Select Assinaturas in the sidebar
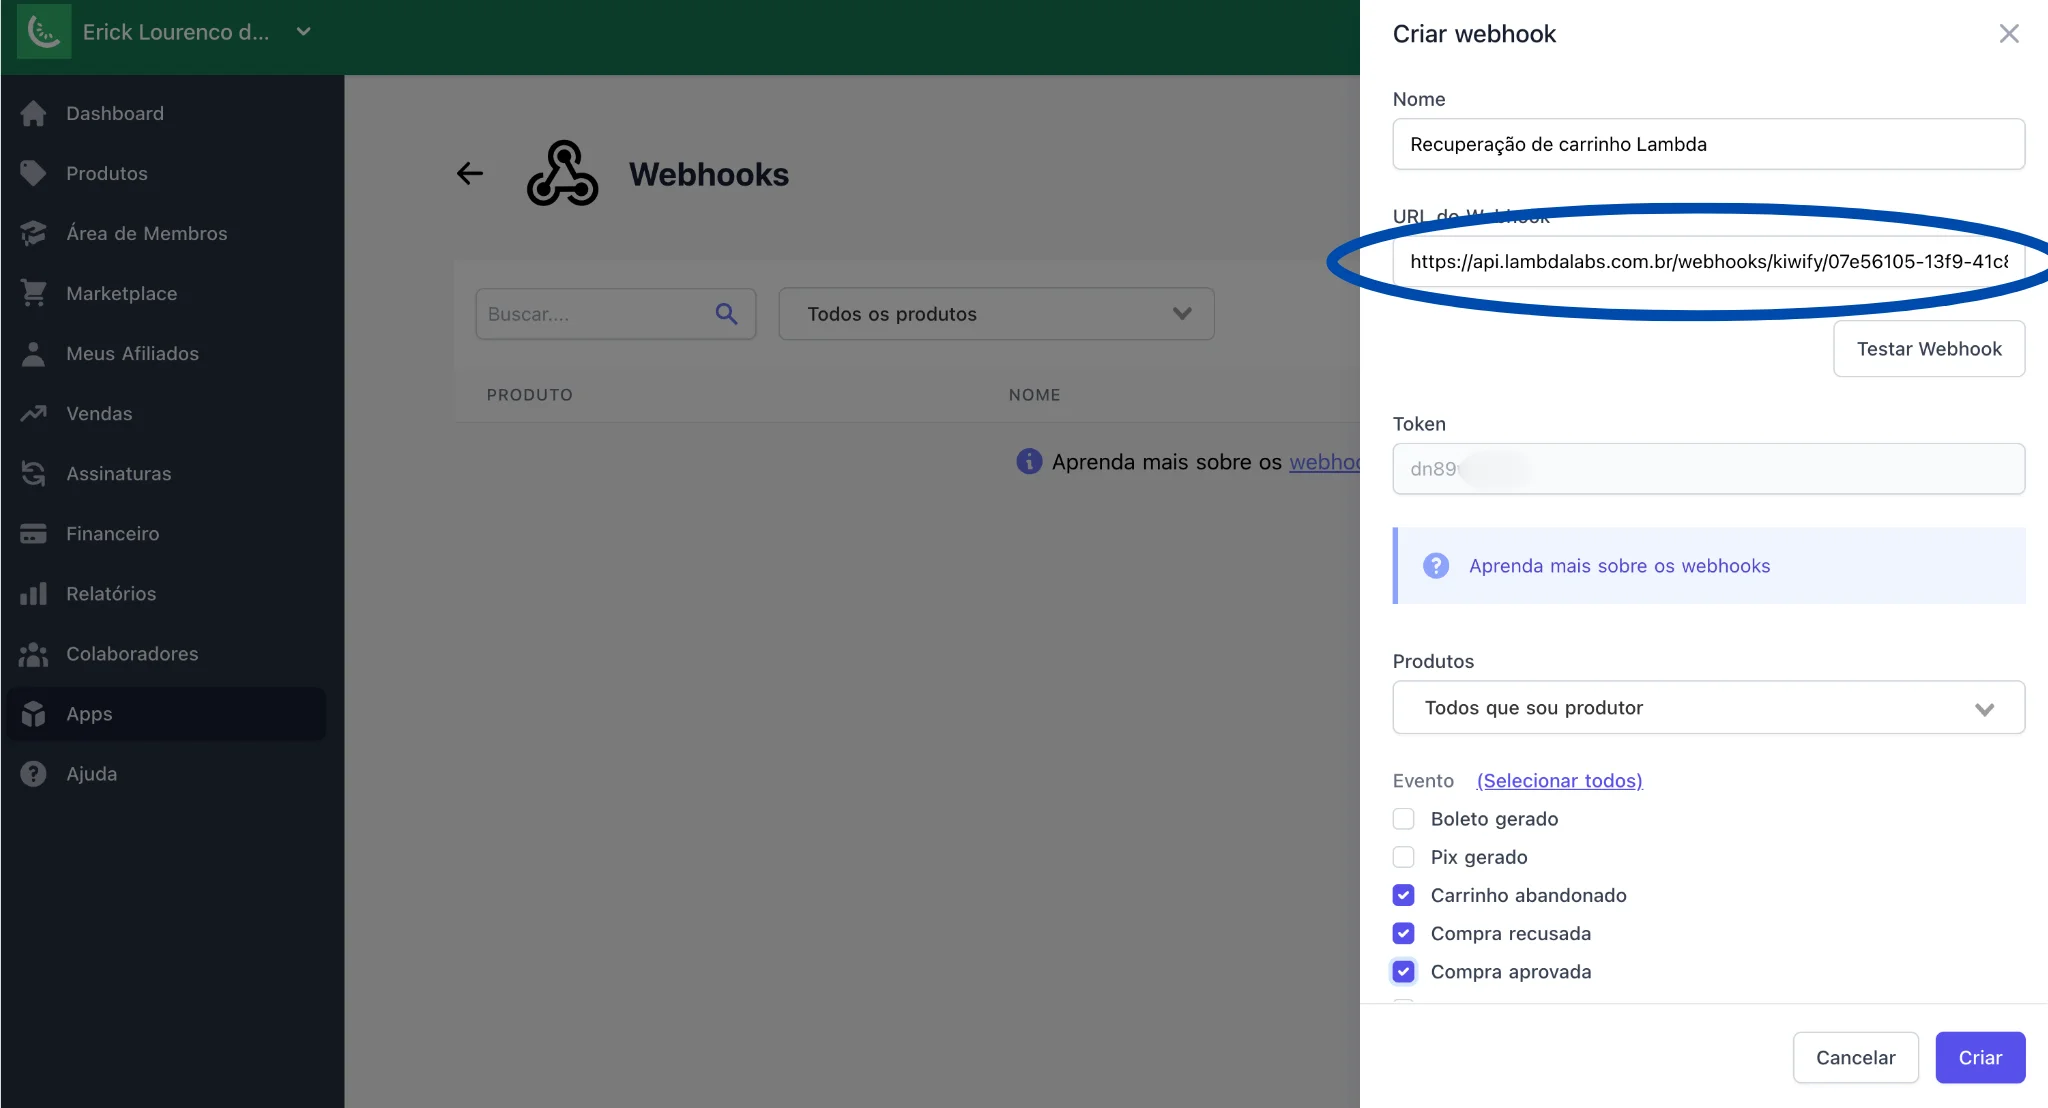 (118, 473)
